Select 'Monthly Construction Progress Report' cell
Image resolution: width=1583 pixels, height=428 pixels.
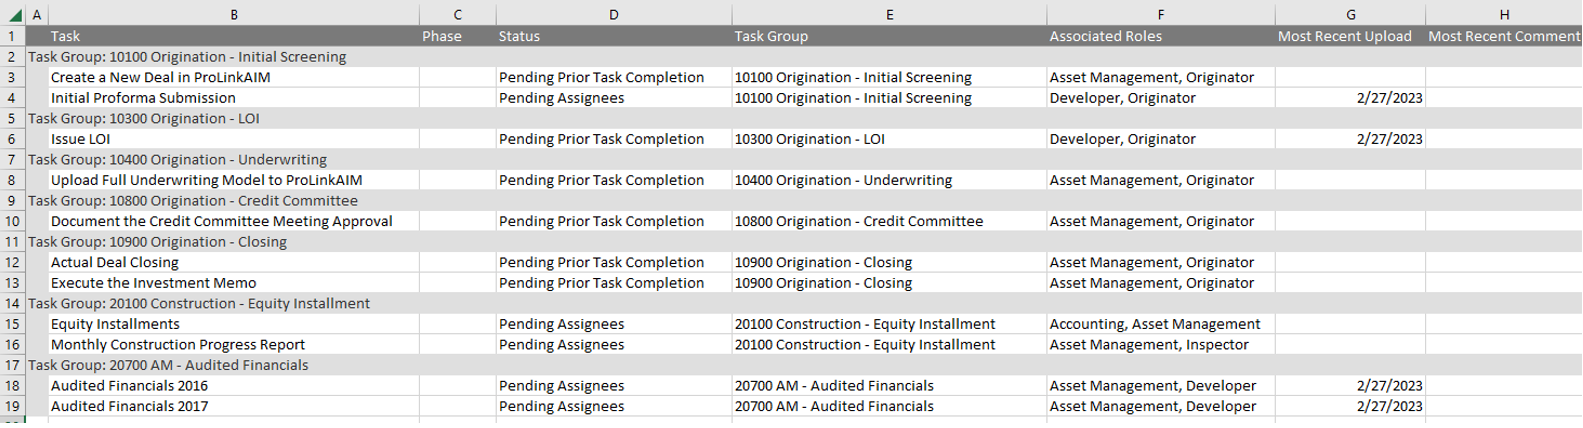point(234,344)
